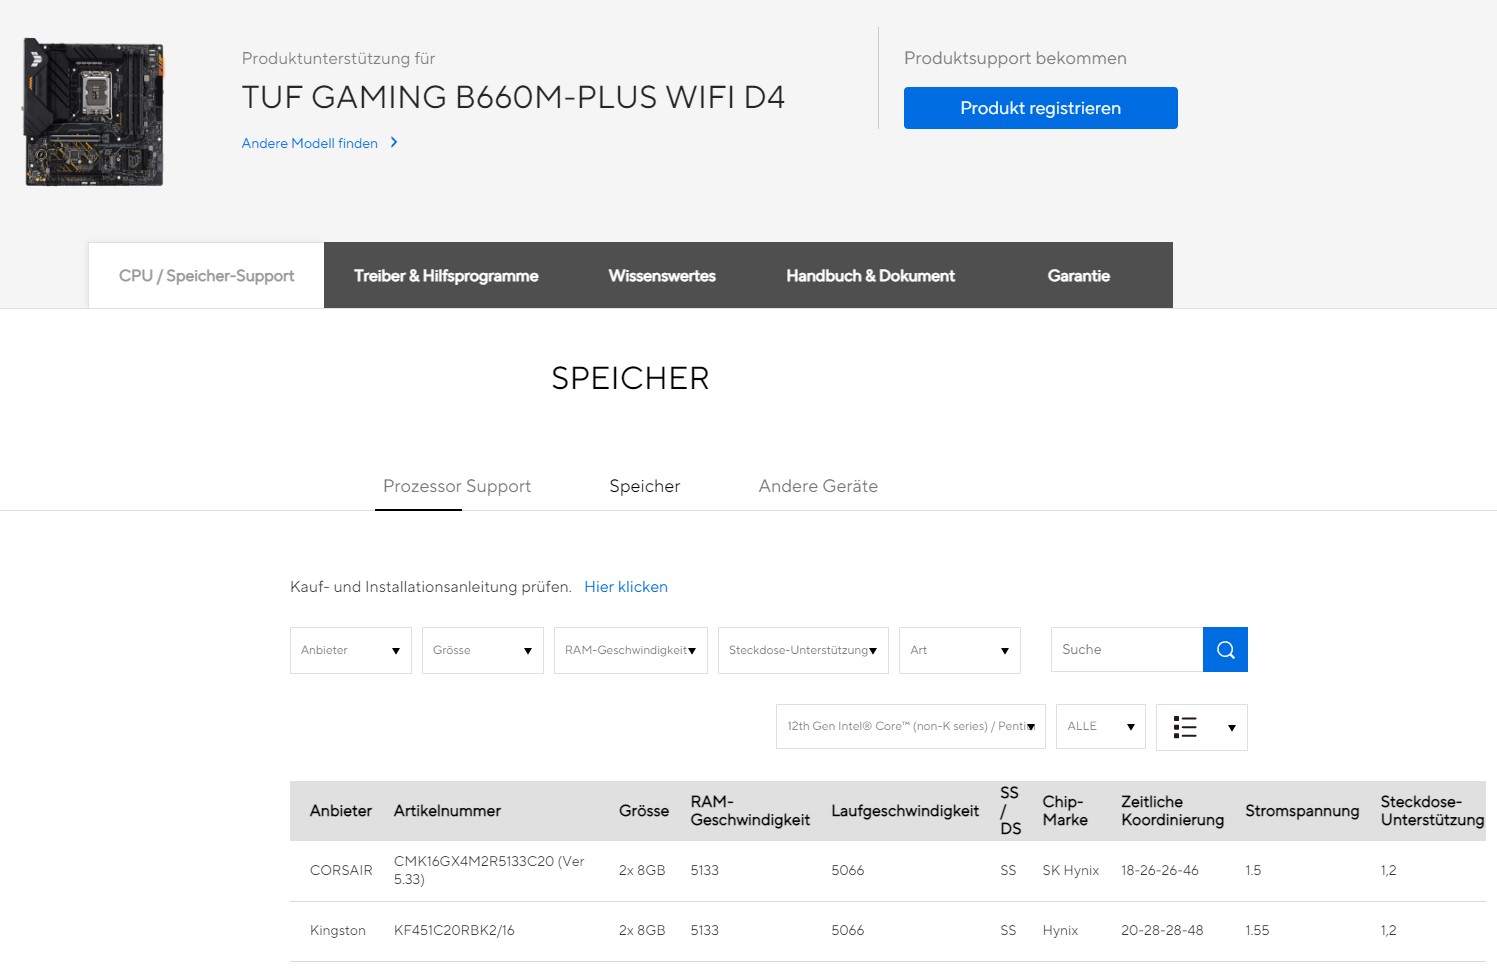Select the Prozessor Support sub-tab

[457, 486]
